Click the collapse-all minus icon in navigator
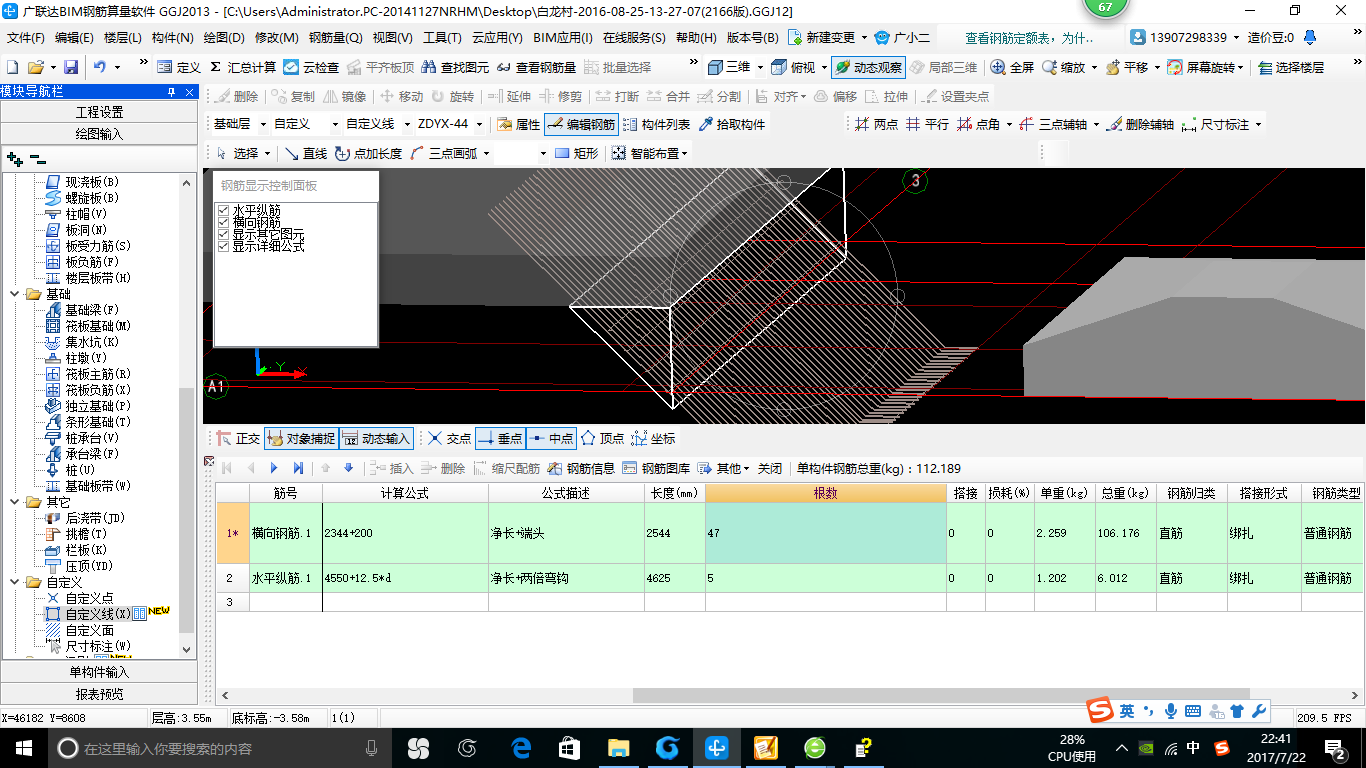The width and height of the screenshot is (1366, 768). point(37,159)
